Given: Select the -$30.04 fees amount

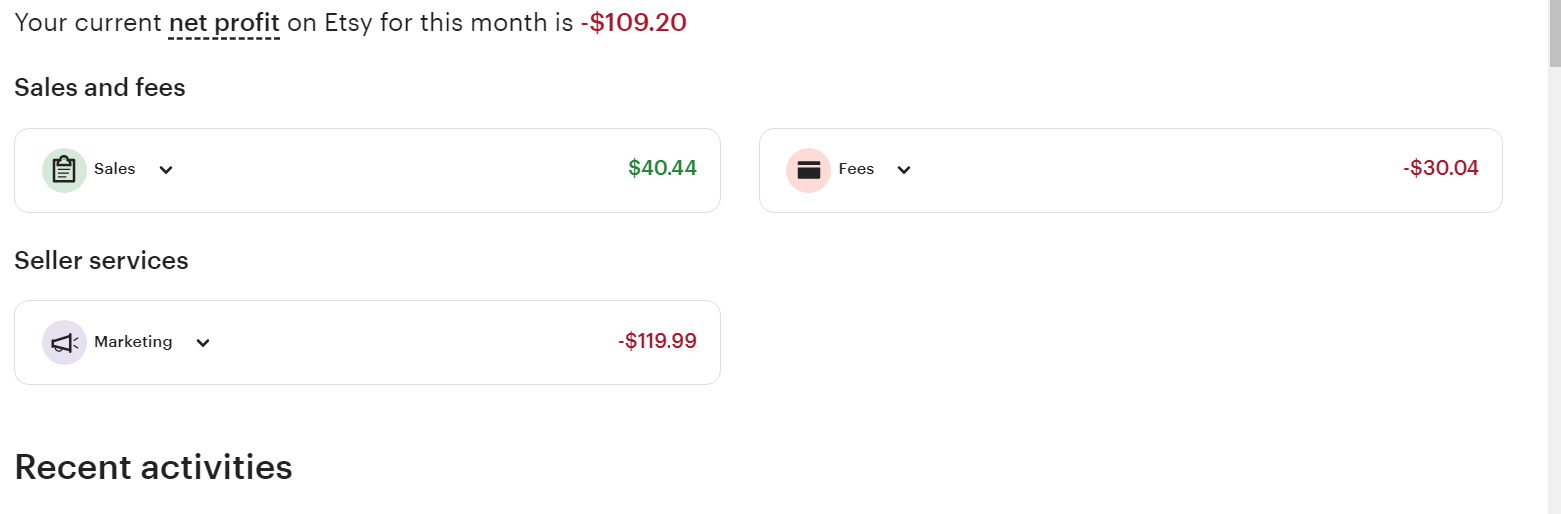Looking at the screenshot, I should 1441,169.
